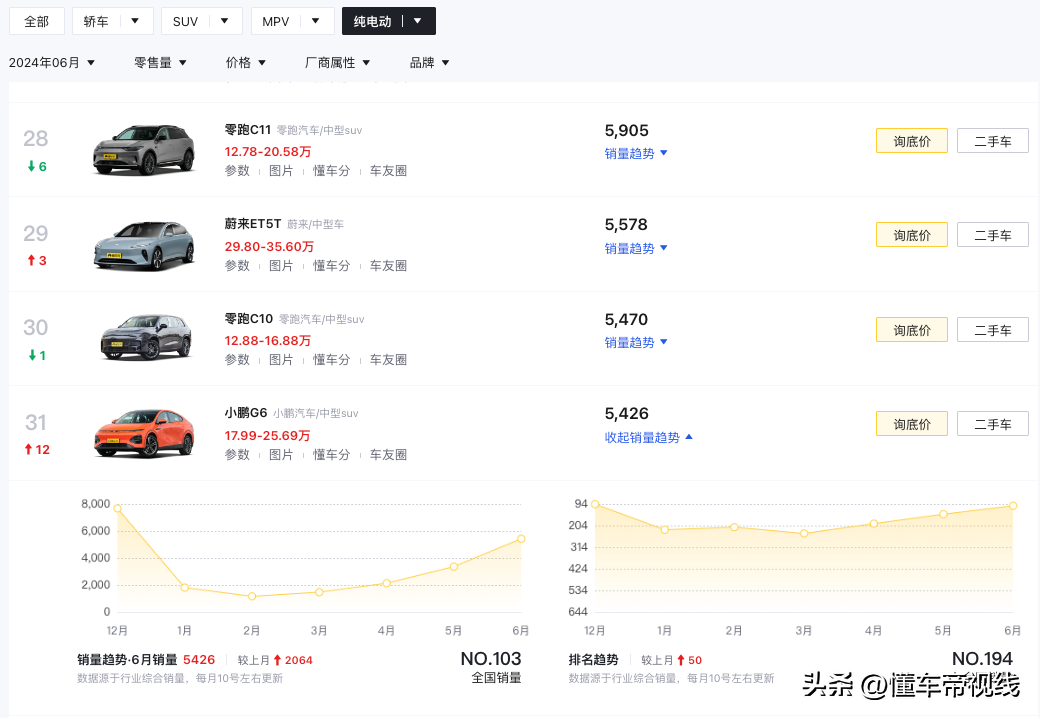Click the NO.103 全国销量 label
The width and height of the screenshot is (1040, 718).
point(491,668)
